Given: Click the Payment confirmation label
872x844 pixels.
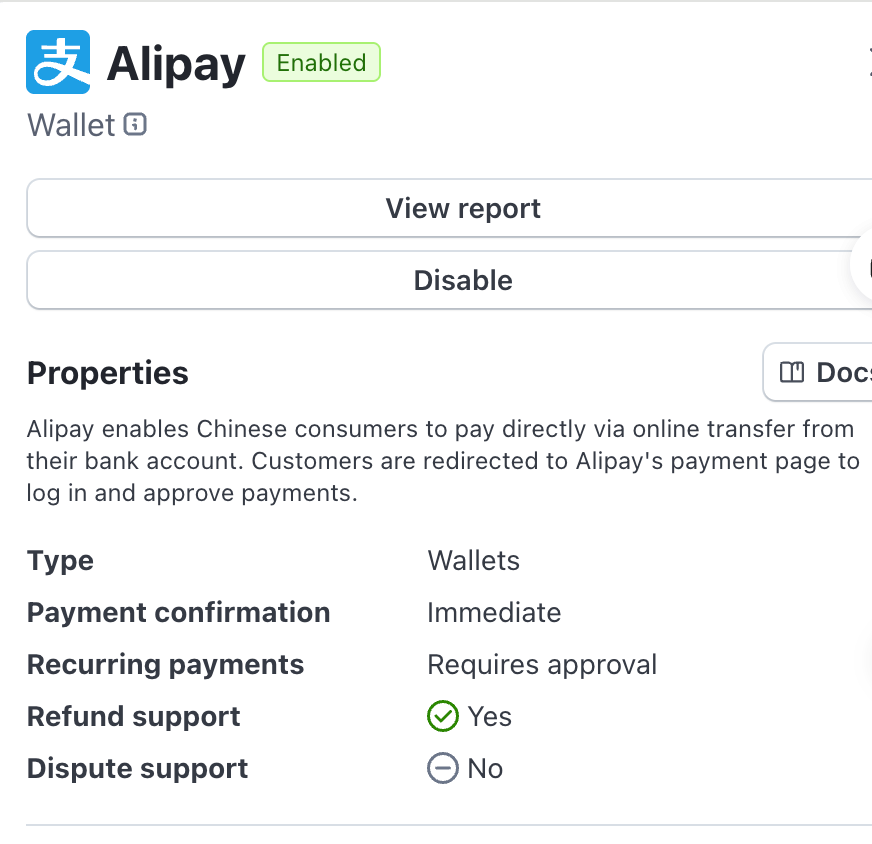Looking at the screenshot, I should (x=178, y=613).
